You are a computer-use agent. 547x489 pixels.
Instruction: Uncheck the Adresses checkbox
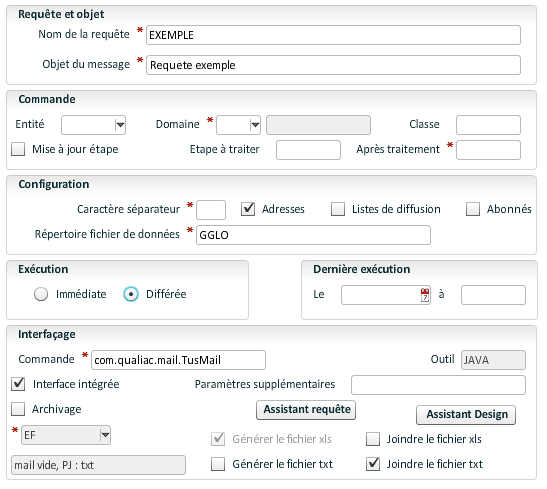[248, 209]
